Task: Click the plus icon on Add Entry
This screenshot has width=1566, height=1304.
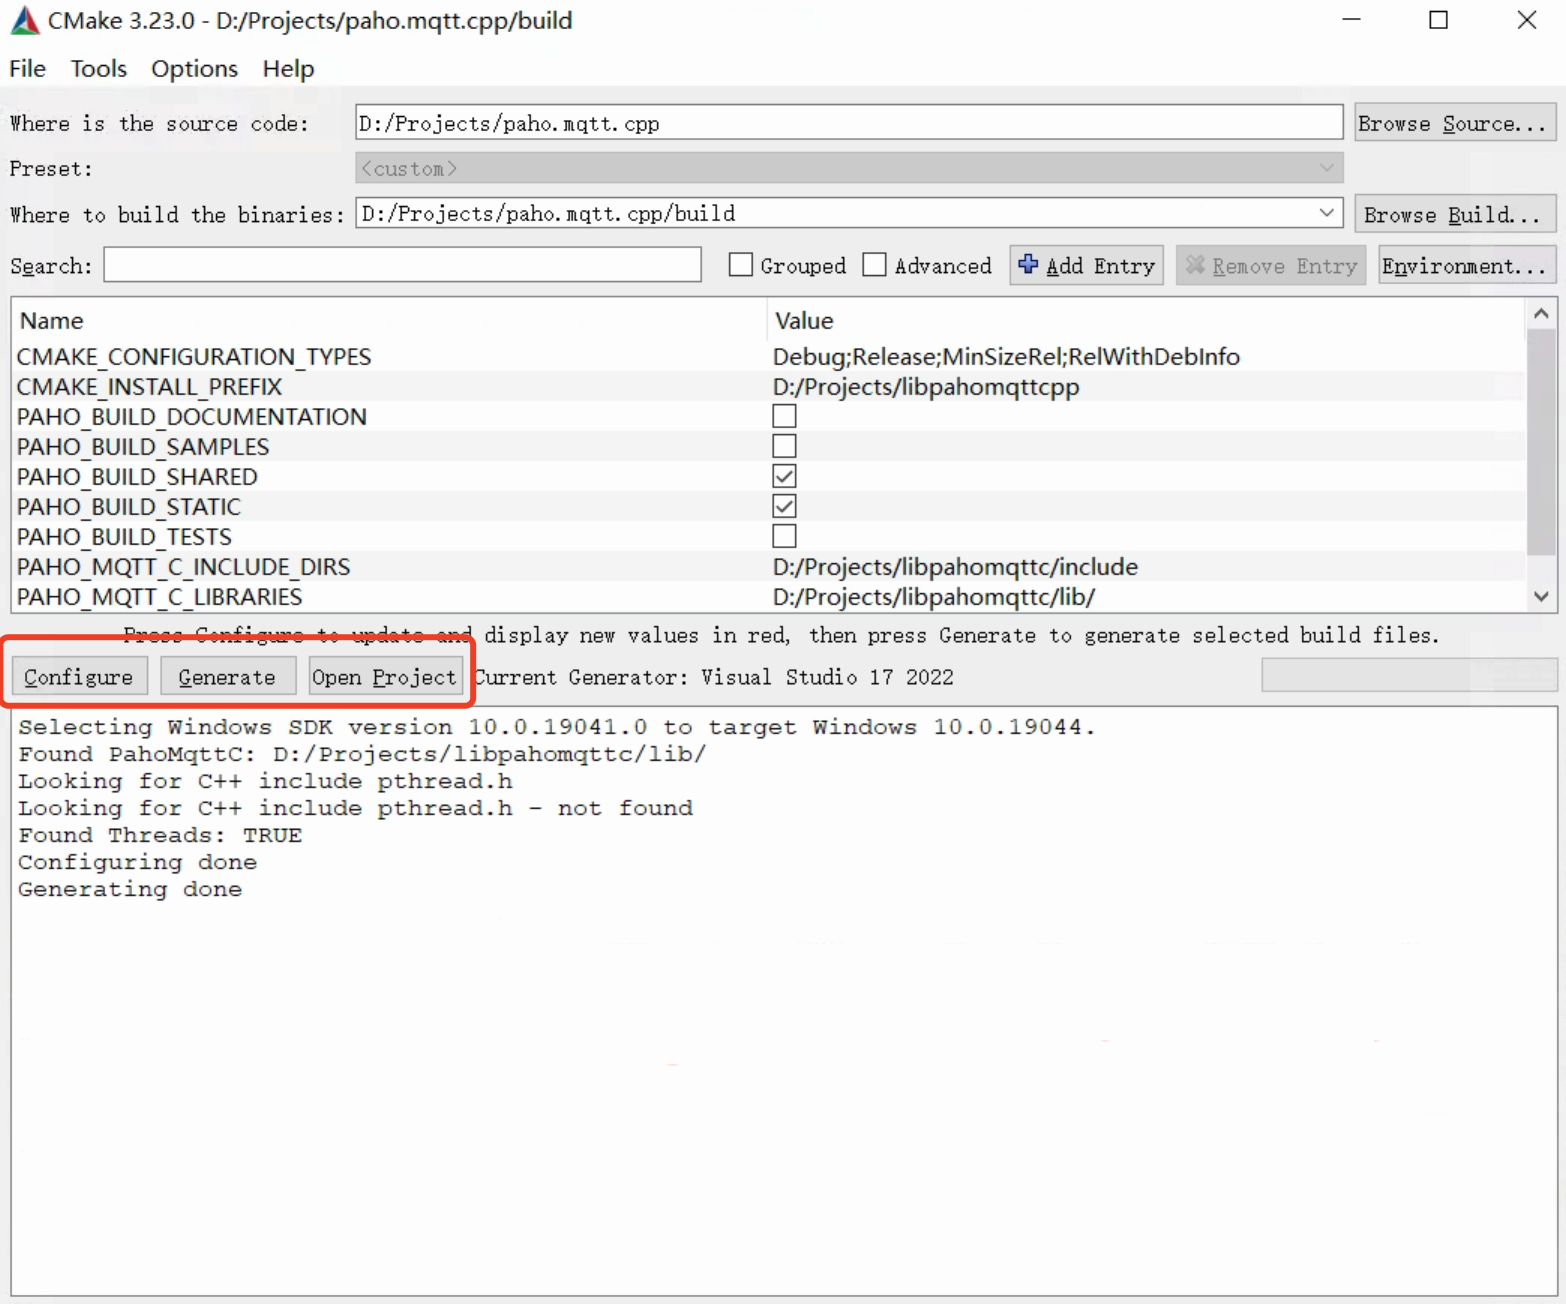Action: tap(1027, 265)
